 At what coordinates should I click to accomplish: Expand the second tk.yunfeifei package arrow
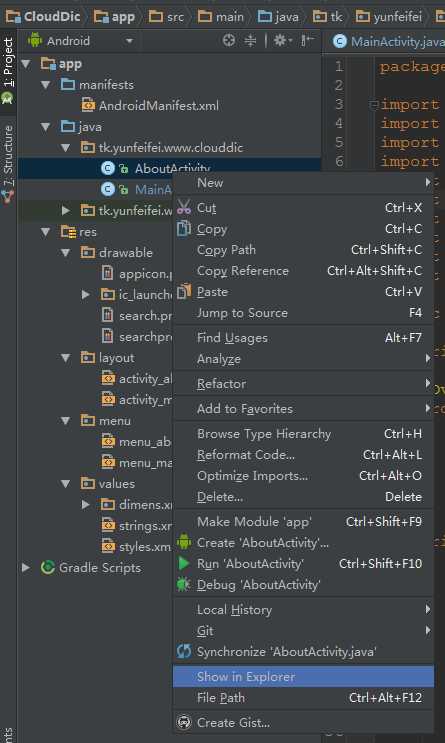[x=66, y=210]
